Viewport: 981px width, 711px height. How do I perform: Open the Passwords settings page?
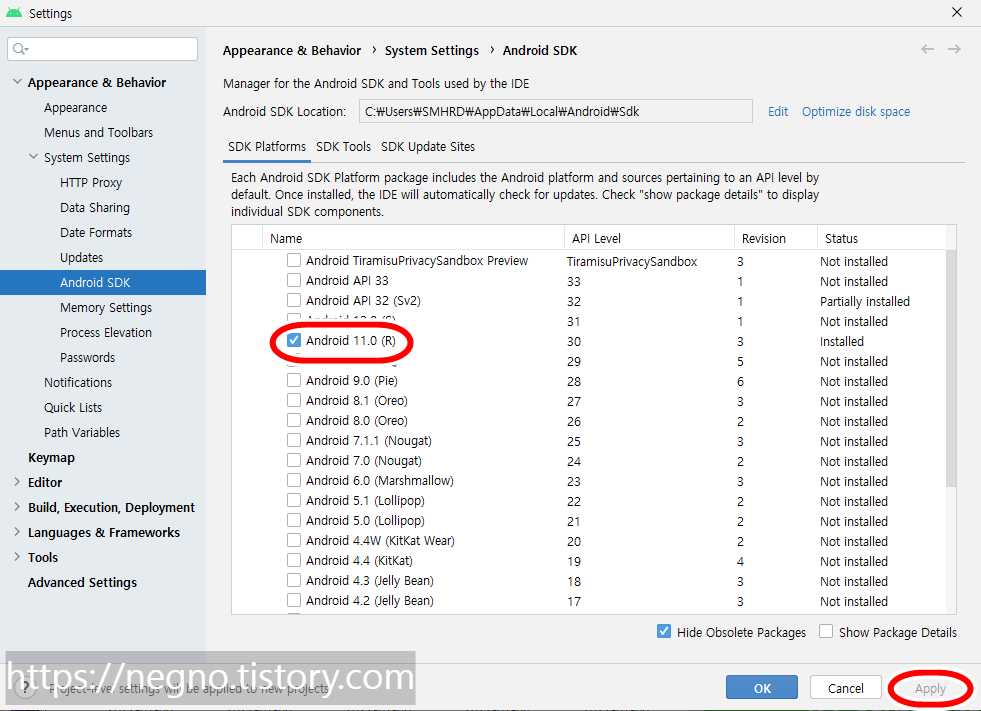point(87,357)
